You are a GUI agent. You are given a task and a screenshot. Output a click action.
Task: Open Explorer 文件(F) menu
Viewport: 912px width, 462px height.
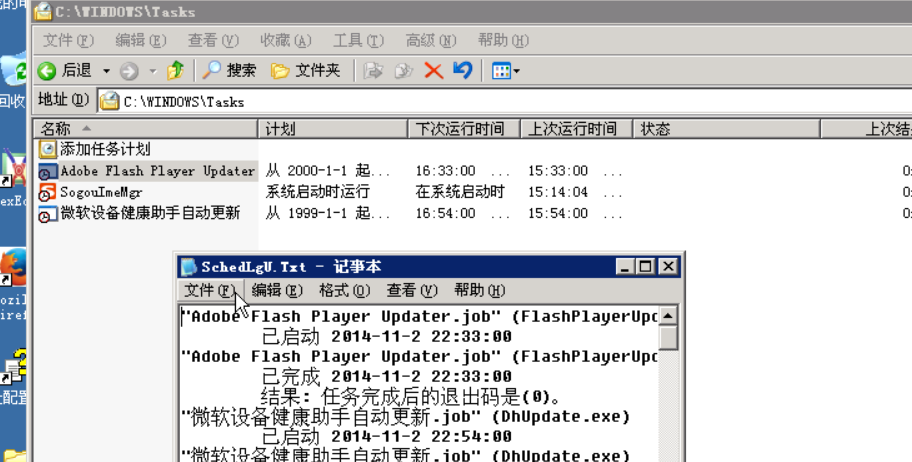[x=68, y=40]
